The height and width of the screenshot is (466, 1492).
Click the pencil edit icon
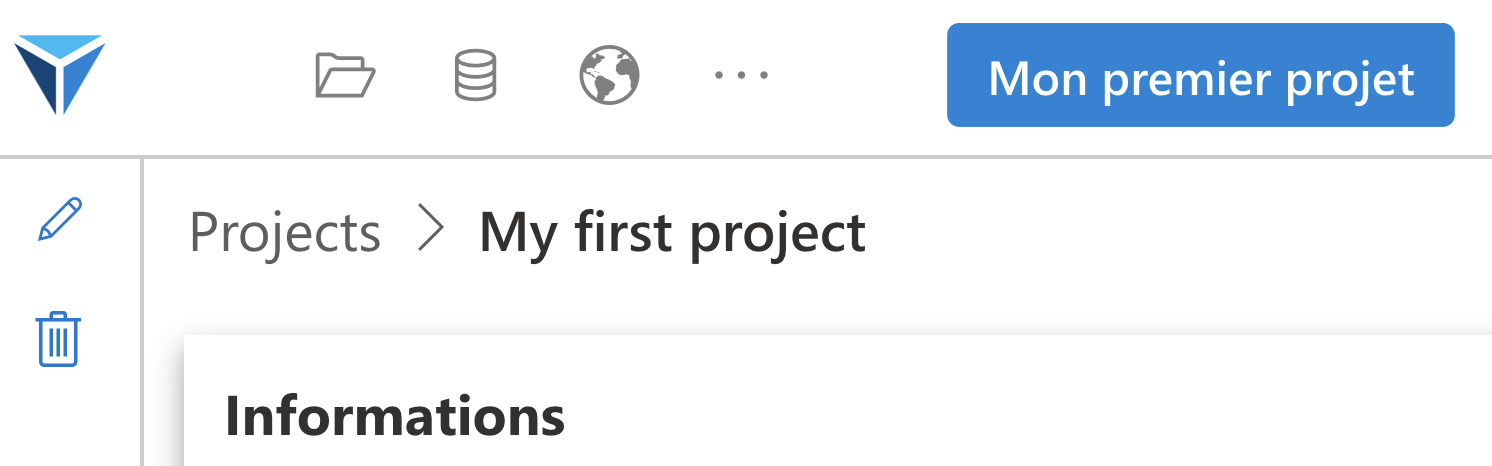[x=60, y=219]
